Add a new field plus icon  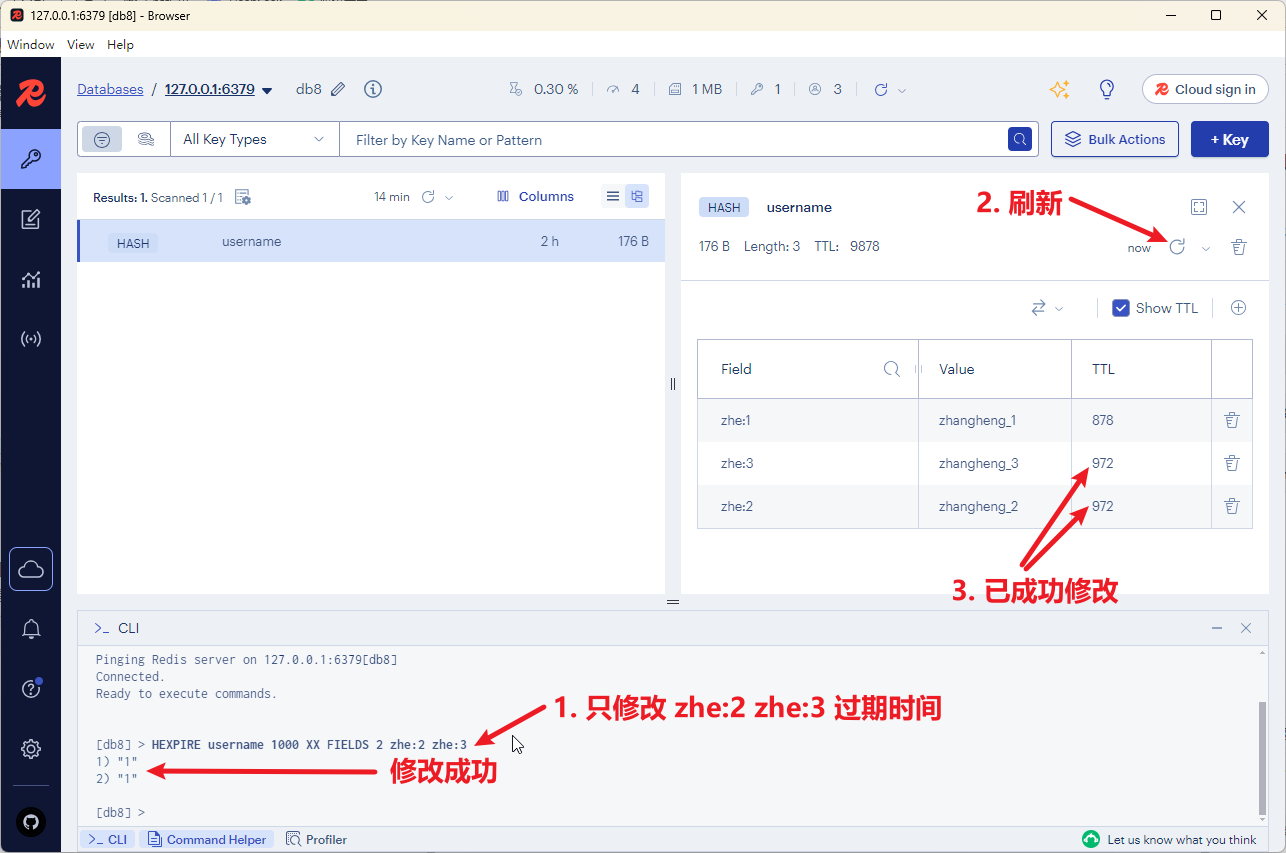(x=1238, y=308)
